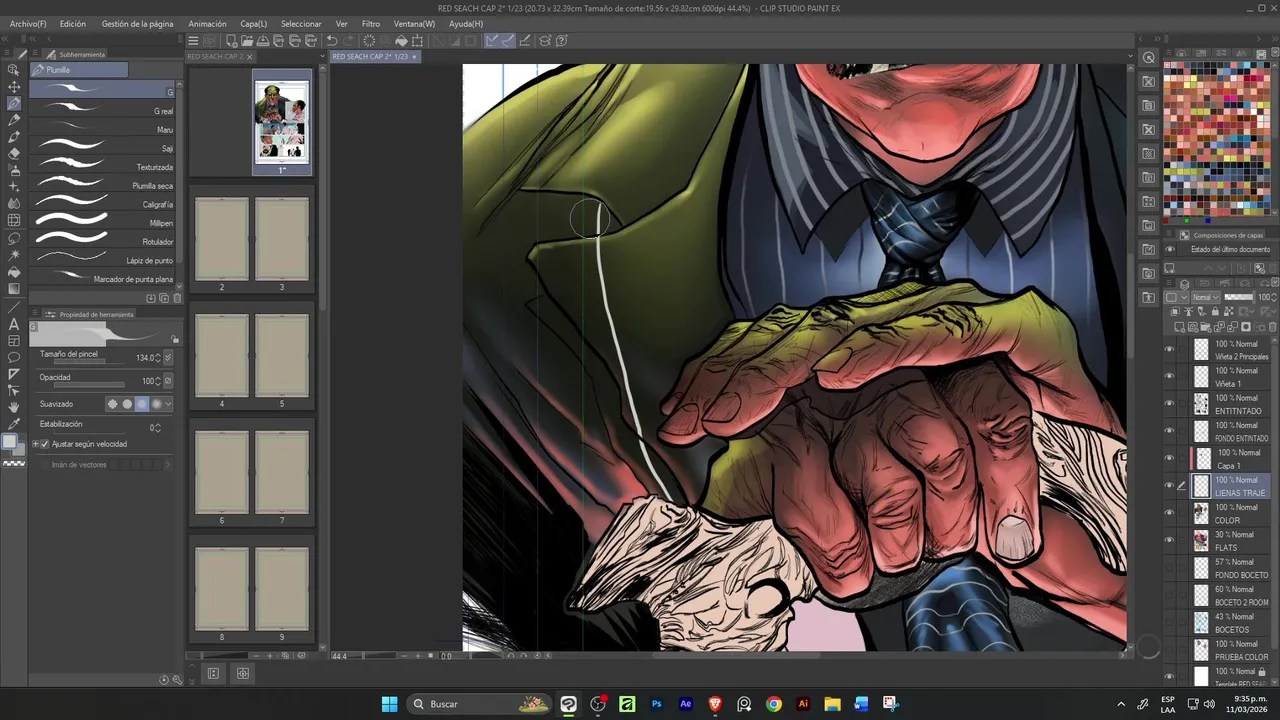Select page 1 thumbnail in page manager
Viewport: 1280px width, 720px height.
[281, 121]
